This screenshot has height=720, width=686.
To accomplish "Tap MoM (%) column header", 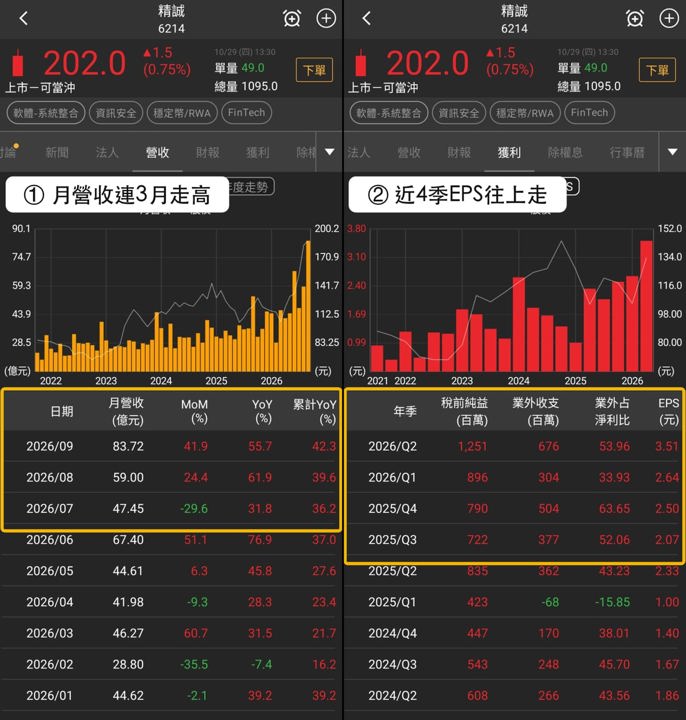I will point(194,411).
